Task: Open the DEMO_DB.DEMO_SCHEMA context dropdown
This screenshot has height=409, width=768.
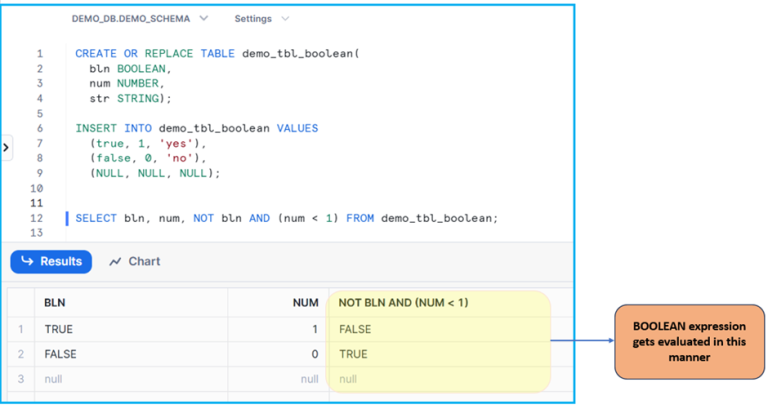Action: pyautogui.click(x=140, y=19)
